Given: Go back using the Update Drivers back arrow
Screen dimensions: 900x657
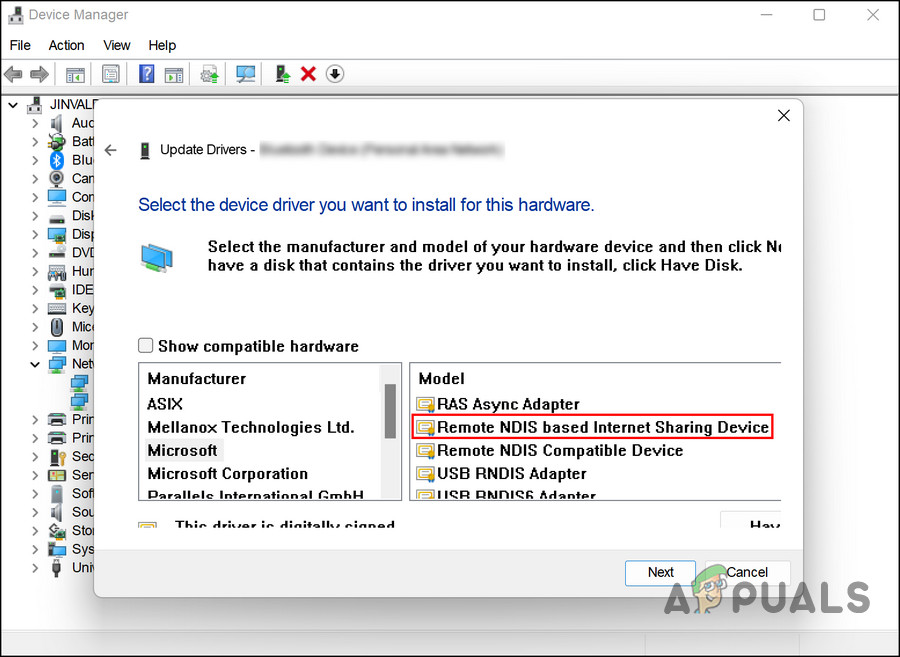Looking at the screenshot, I should [110, 150].
